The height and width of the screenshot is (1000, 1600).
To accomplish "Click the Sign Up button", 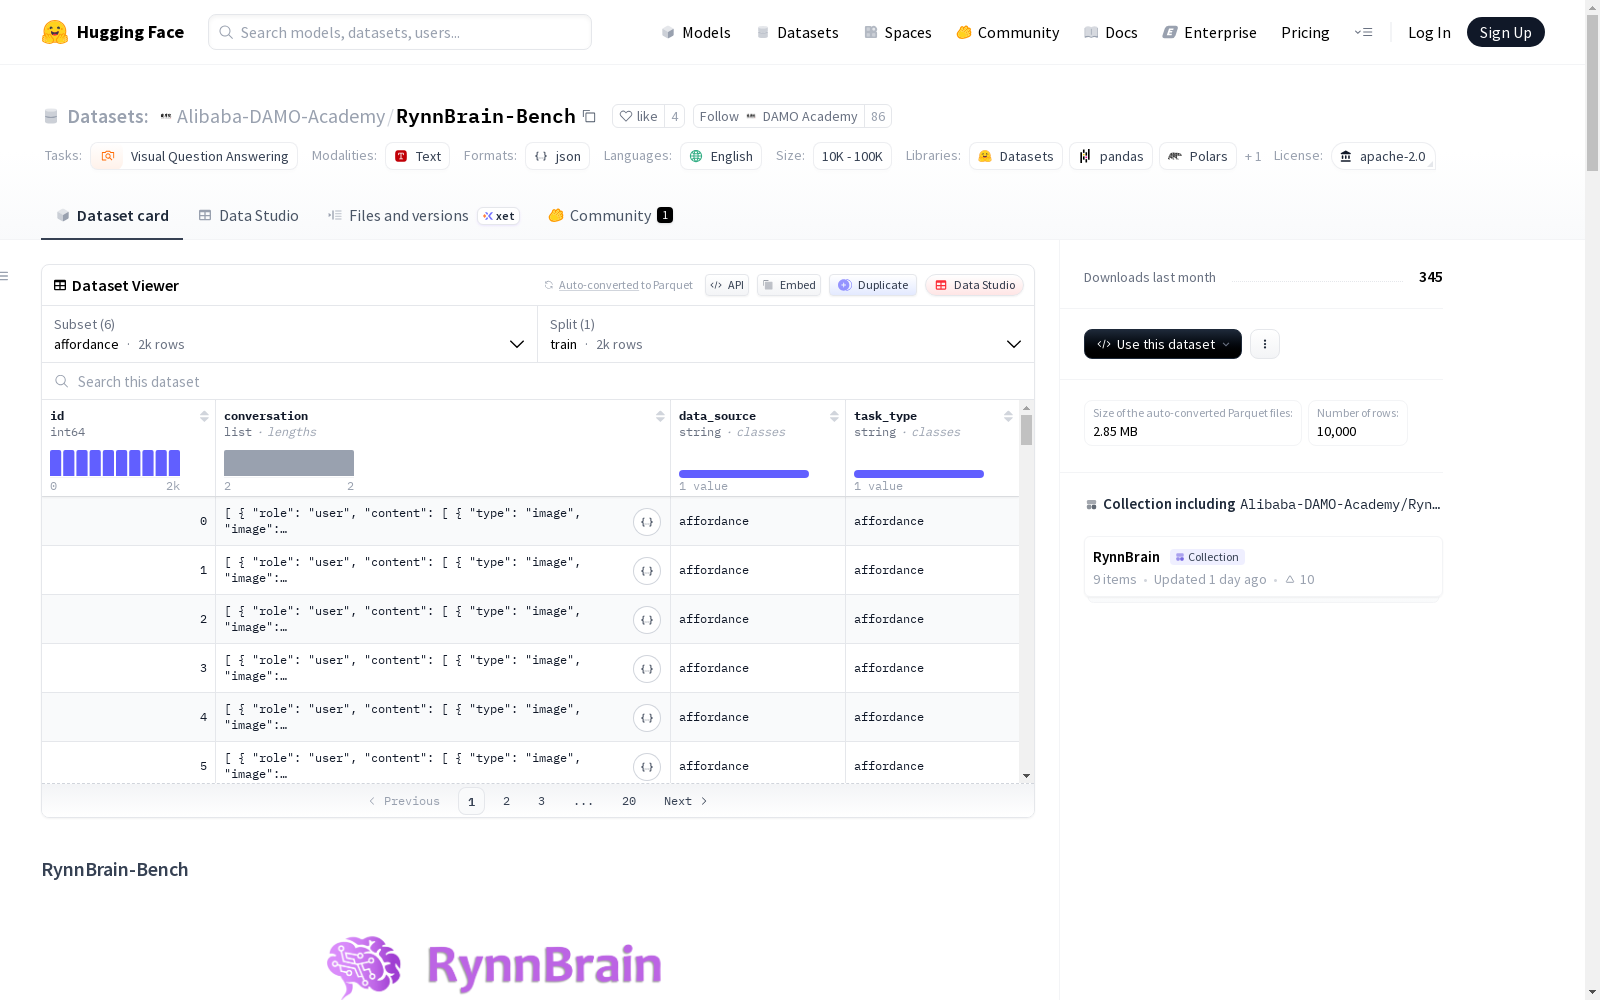I will [1505, 32].
